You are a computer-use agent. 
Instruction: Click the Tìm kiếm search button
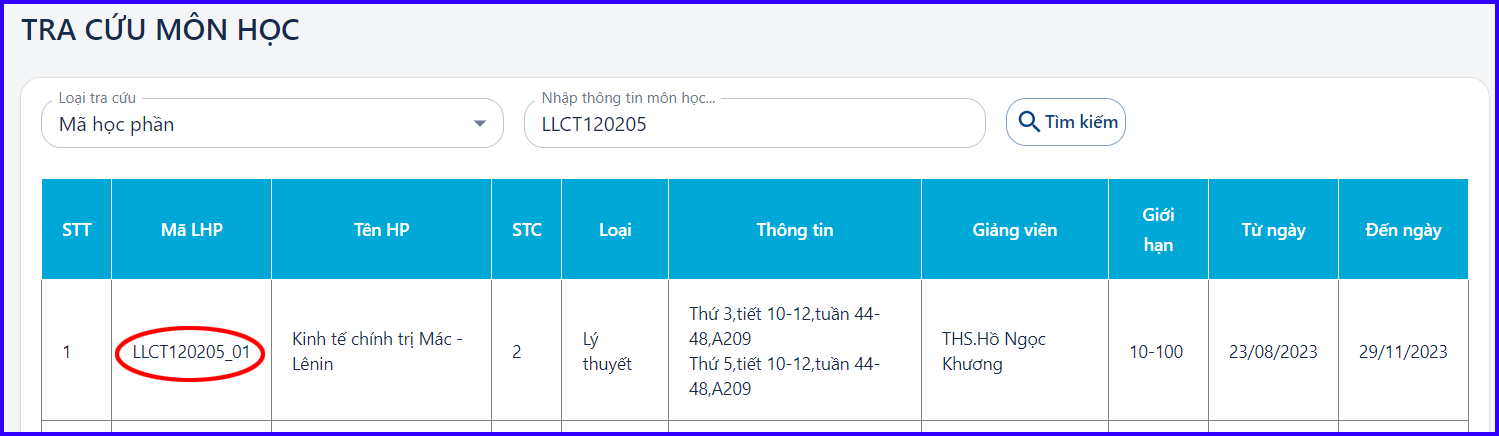pos(1066,122)
